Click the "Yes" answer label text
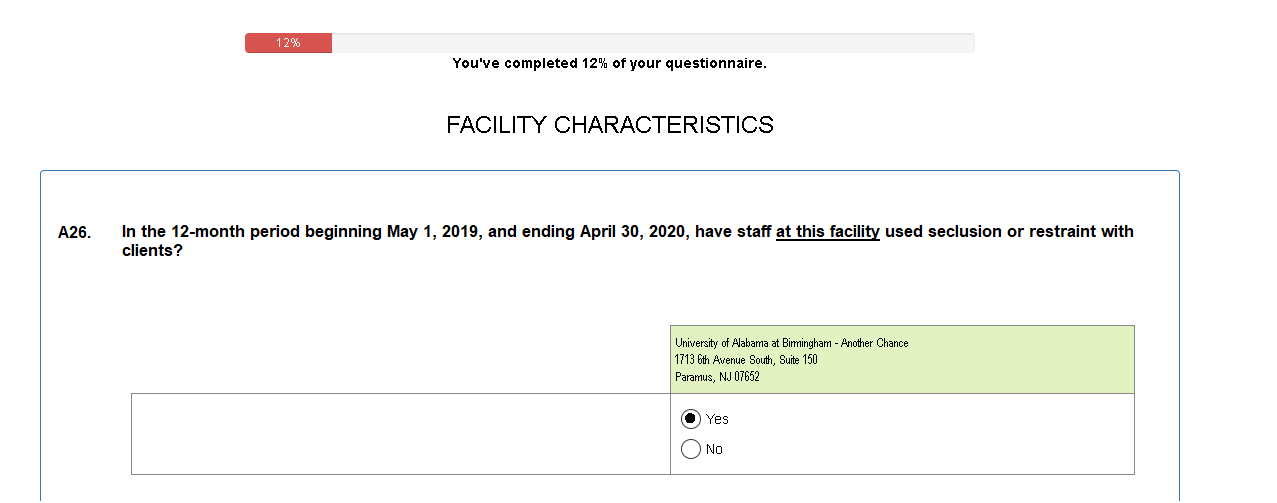This screenshot has width=1277, height=503. click(x=717, y=419)
